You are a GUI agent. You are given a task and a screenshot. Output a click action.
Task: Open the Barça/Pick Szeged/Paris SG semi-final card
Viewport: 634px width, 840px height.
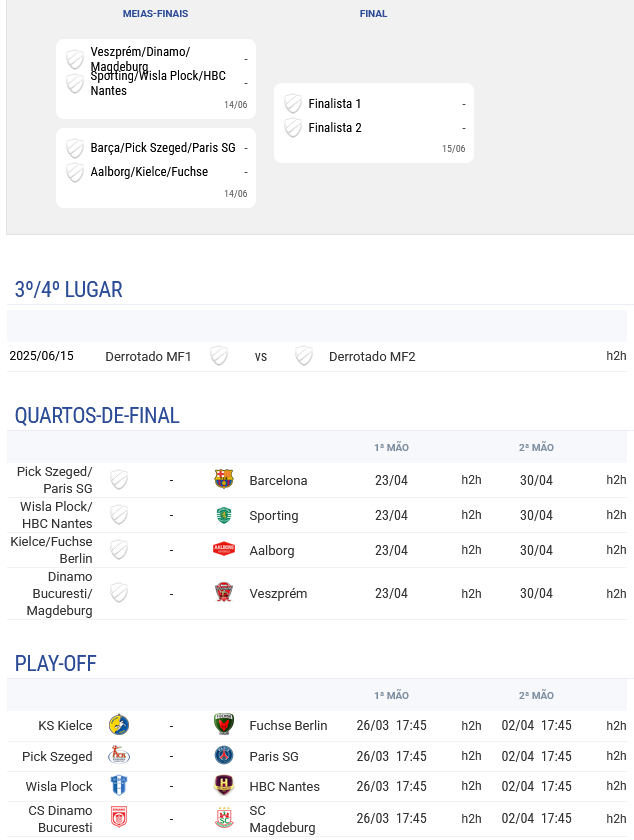tap(156, 168)
